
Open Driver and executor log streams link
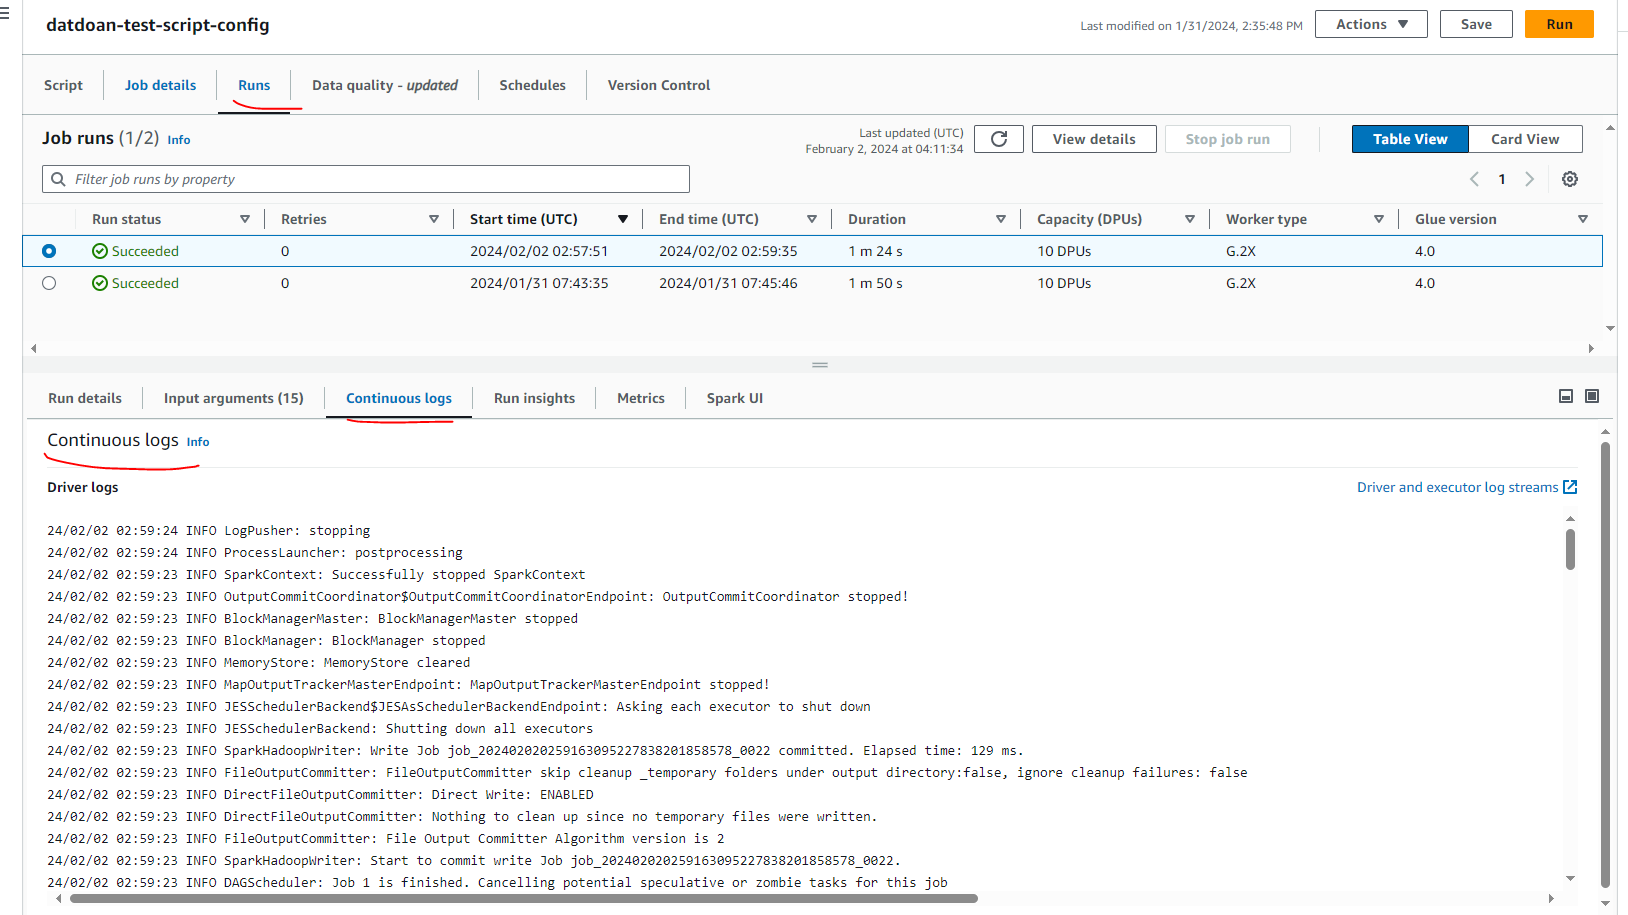pyautogui.click(x=1456, y=487)
